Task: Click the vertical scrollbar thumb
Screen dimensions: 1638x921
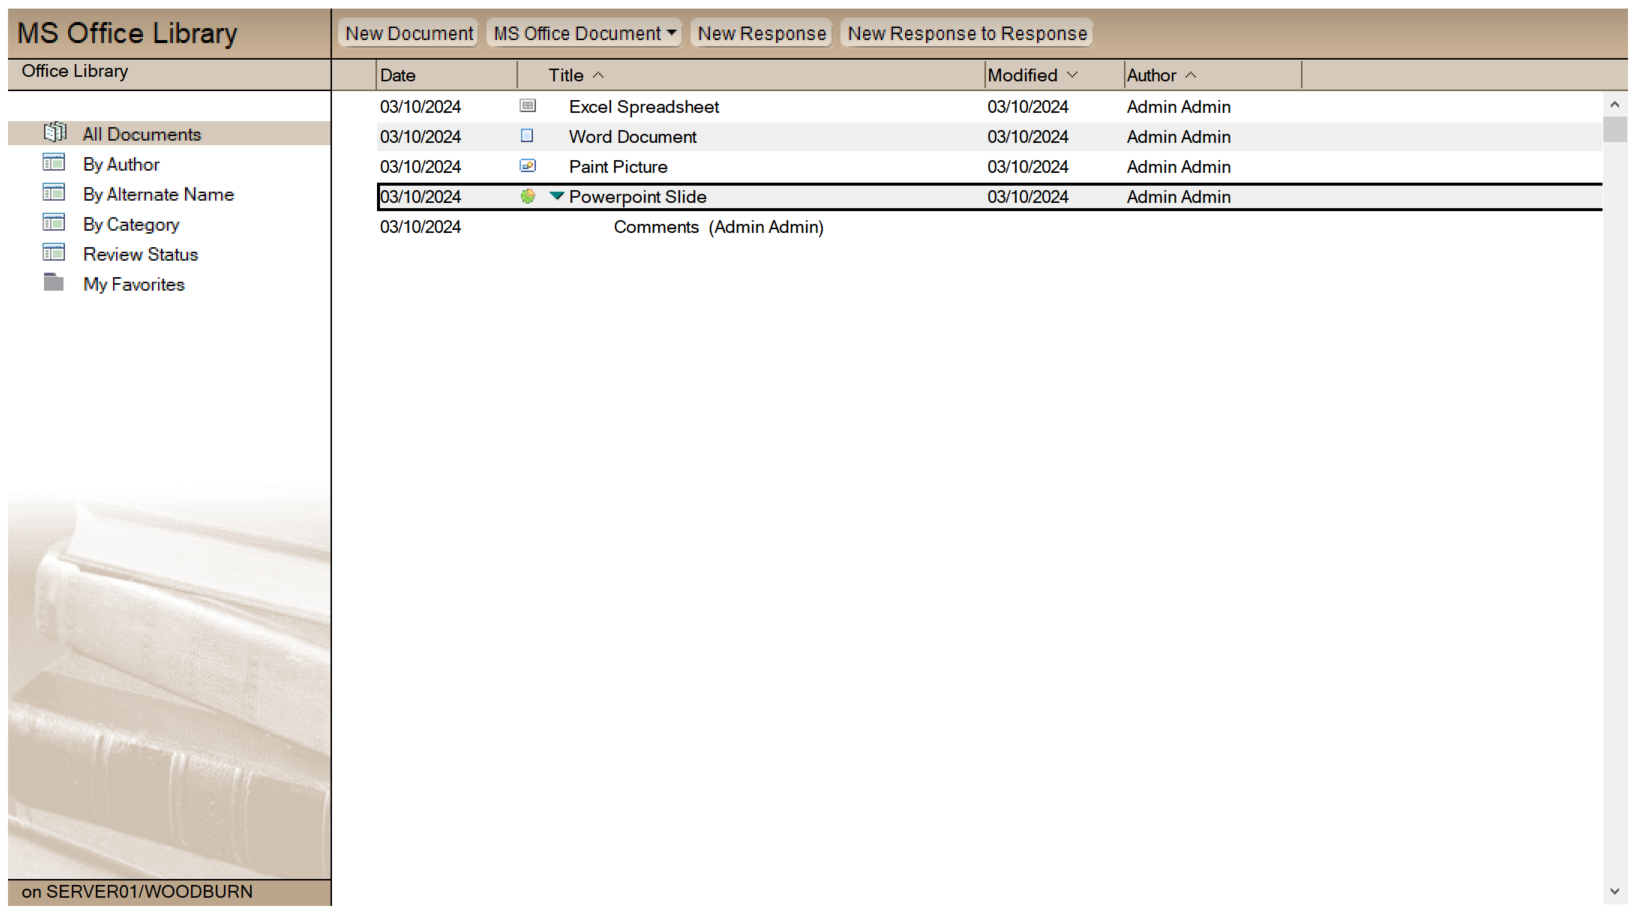Action: tap(1614, 129)
